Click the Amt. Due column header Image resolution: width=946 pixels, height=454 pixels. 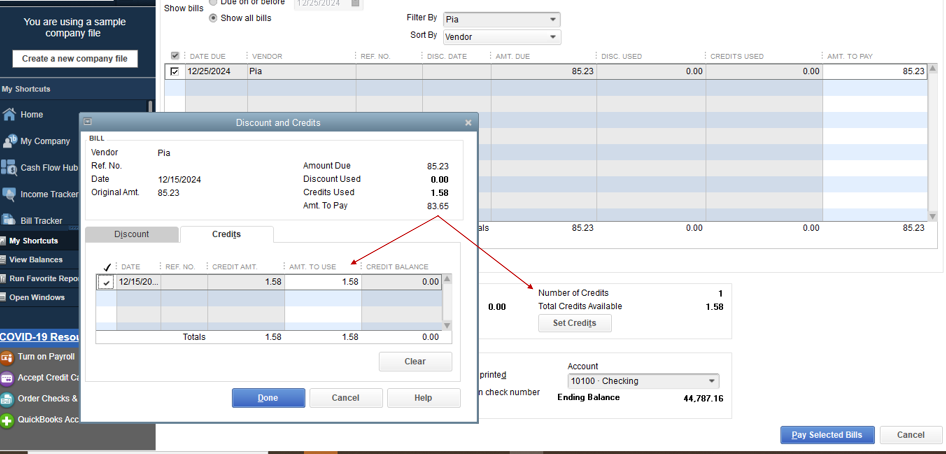tap(512, 56)
